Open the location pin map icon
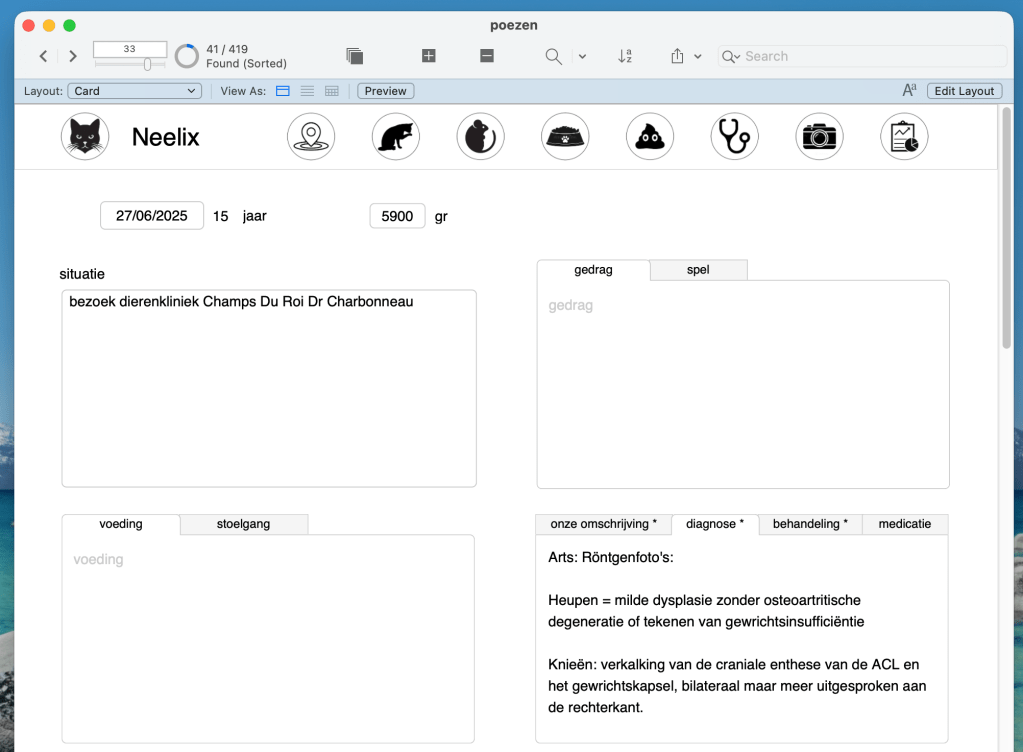The height and width of the screenshot is (752, 1023). click(x=311, y=136)
